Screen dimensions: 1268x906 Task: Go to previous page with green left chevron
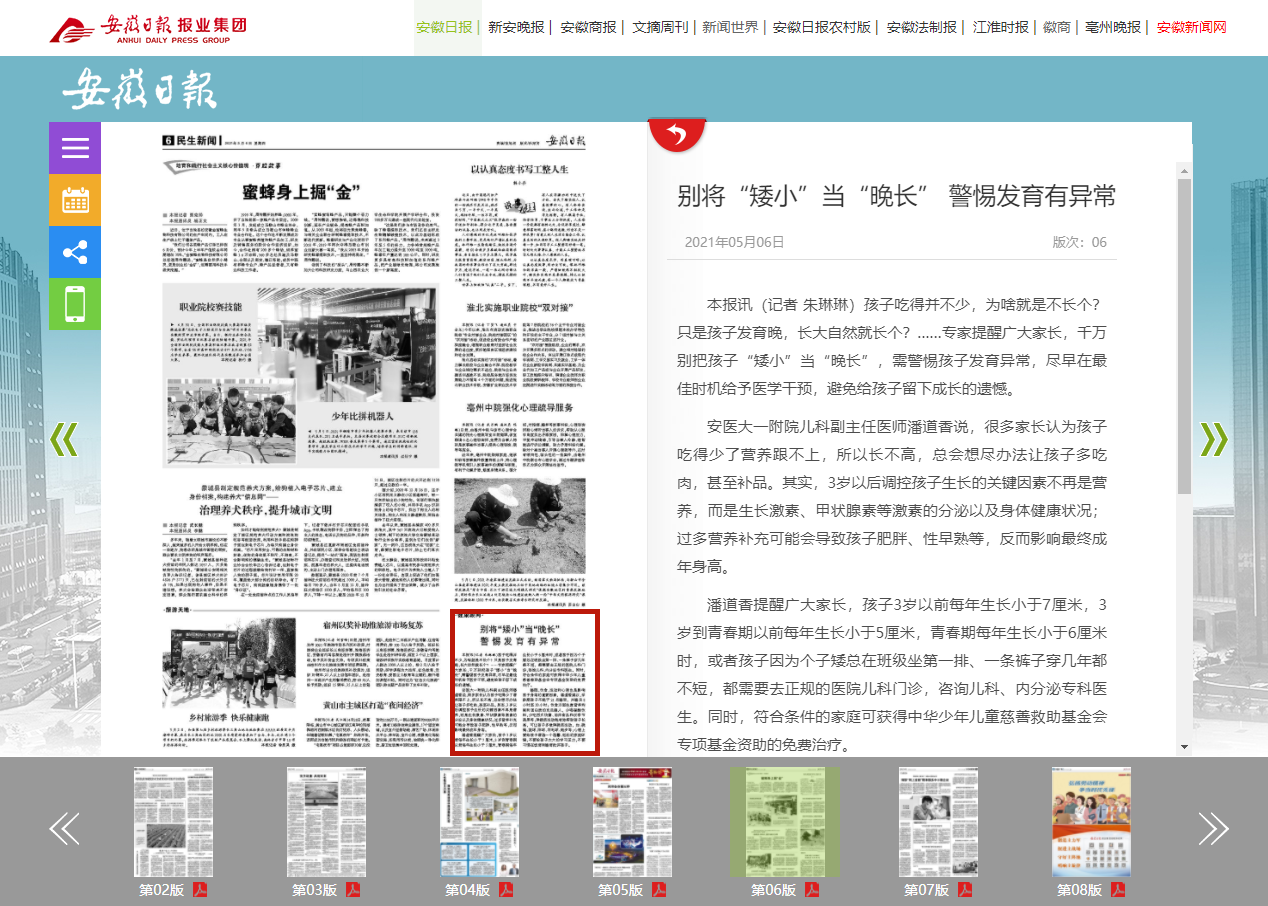tap(63, 439)
